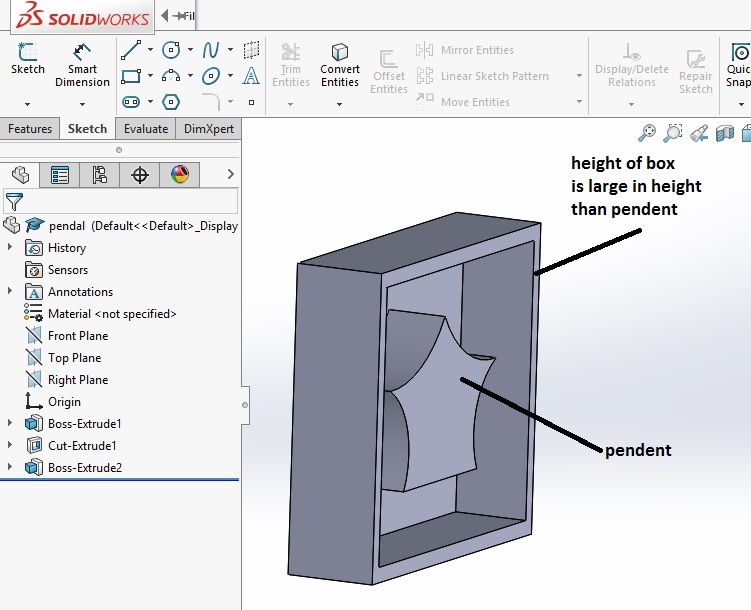Open Sketch button dropdown arrow
Viewport: 751px width, 610px height.
point(27,104)
